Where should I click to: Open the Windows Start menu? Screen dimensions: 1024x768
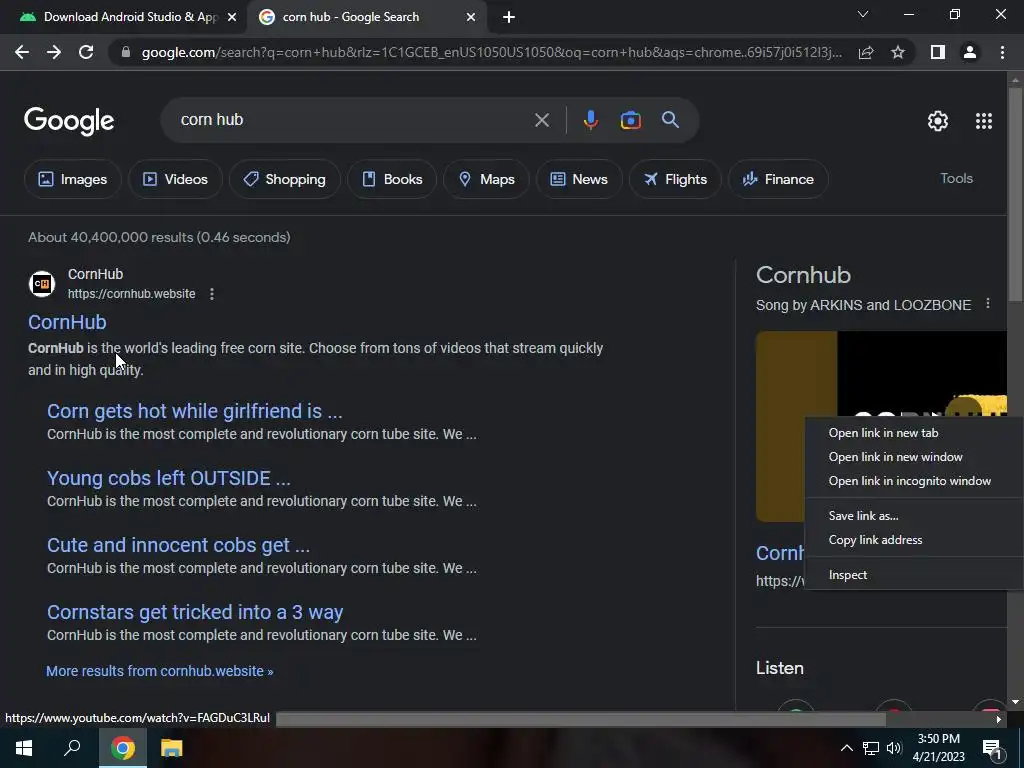click(x=24, y=748)
